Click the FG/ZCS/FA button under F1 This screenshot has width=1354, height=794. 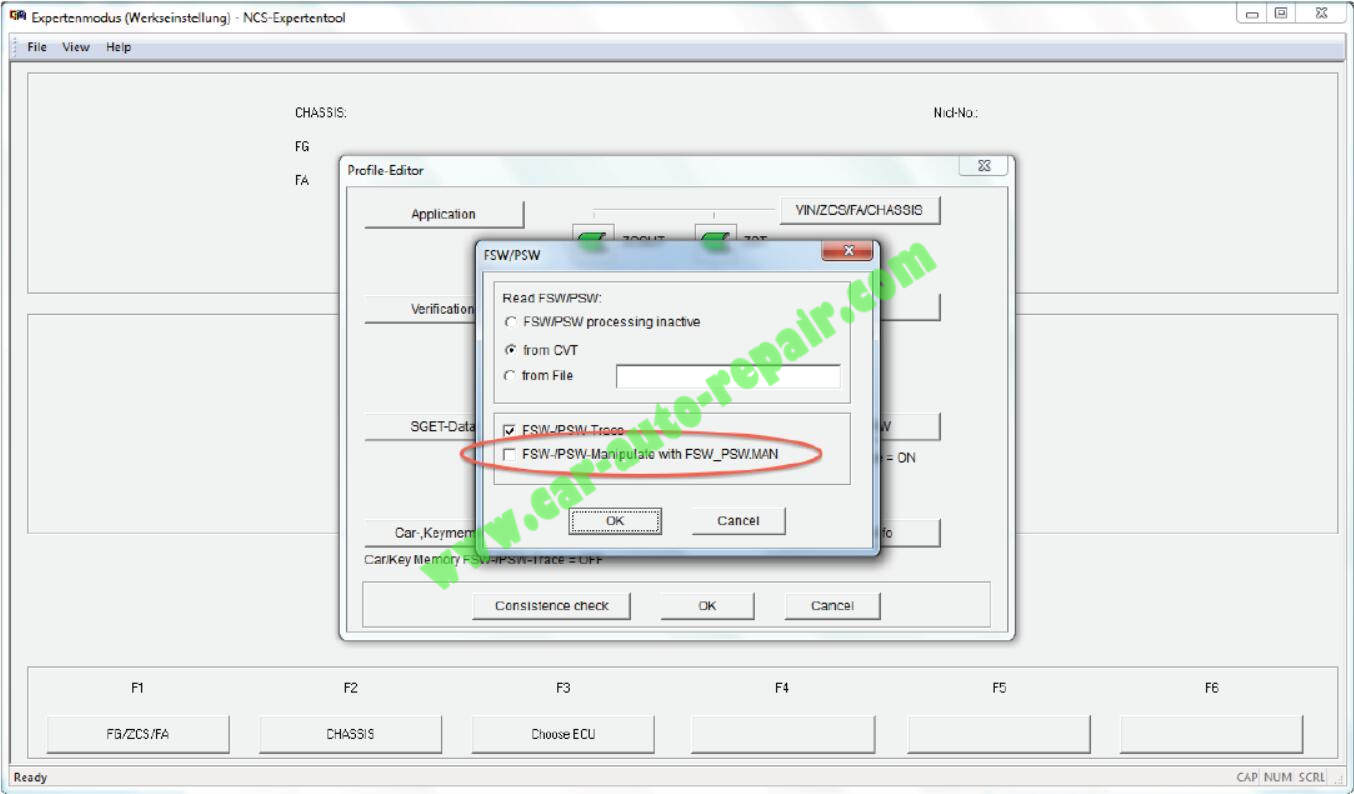(138, 734)
